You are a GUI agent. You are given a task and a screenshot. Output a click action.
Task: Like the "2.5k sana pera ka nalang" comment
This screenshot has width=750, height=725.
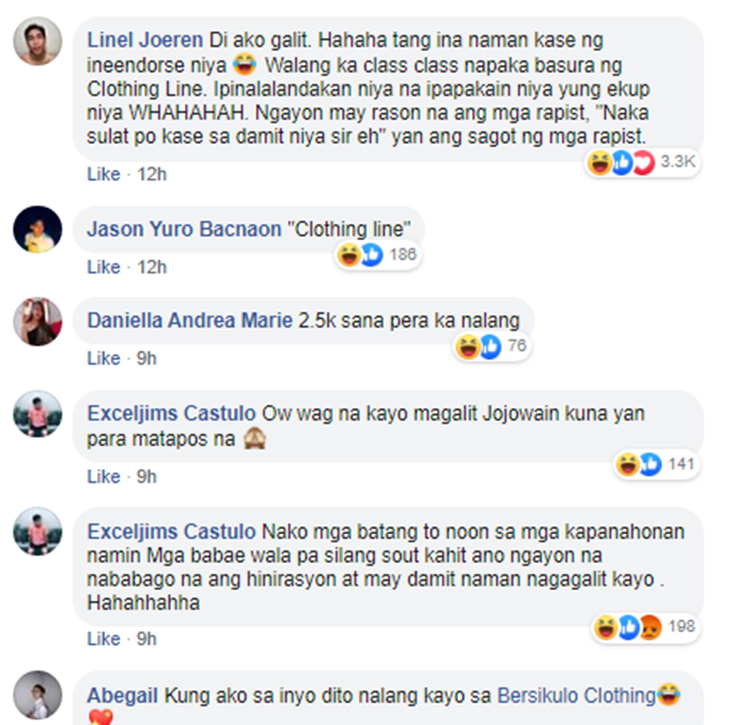103,358
